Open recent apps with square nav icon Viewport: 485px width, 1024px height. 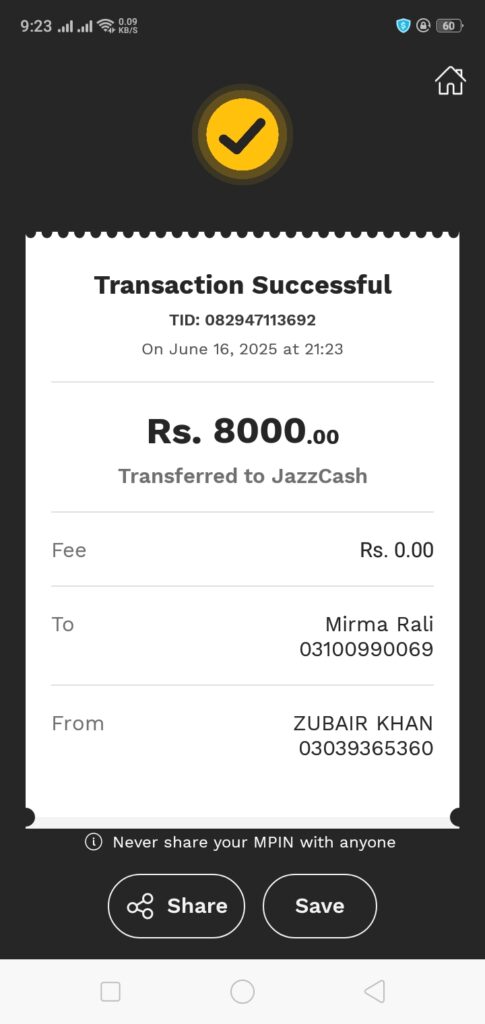click(x=110, y=991)
